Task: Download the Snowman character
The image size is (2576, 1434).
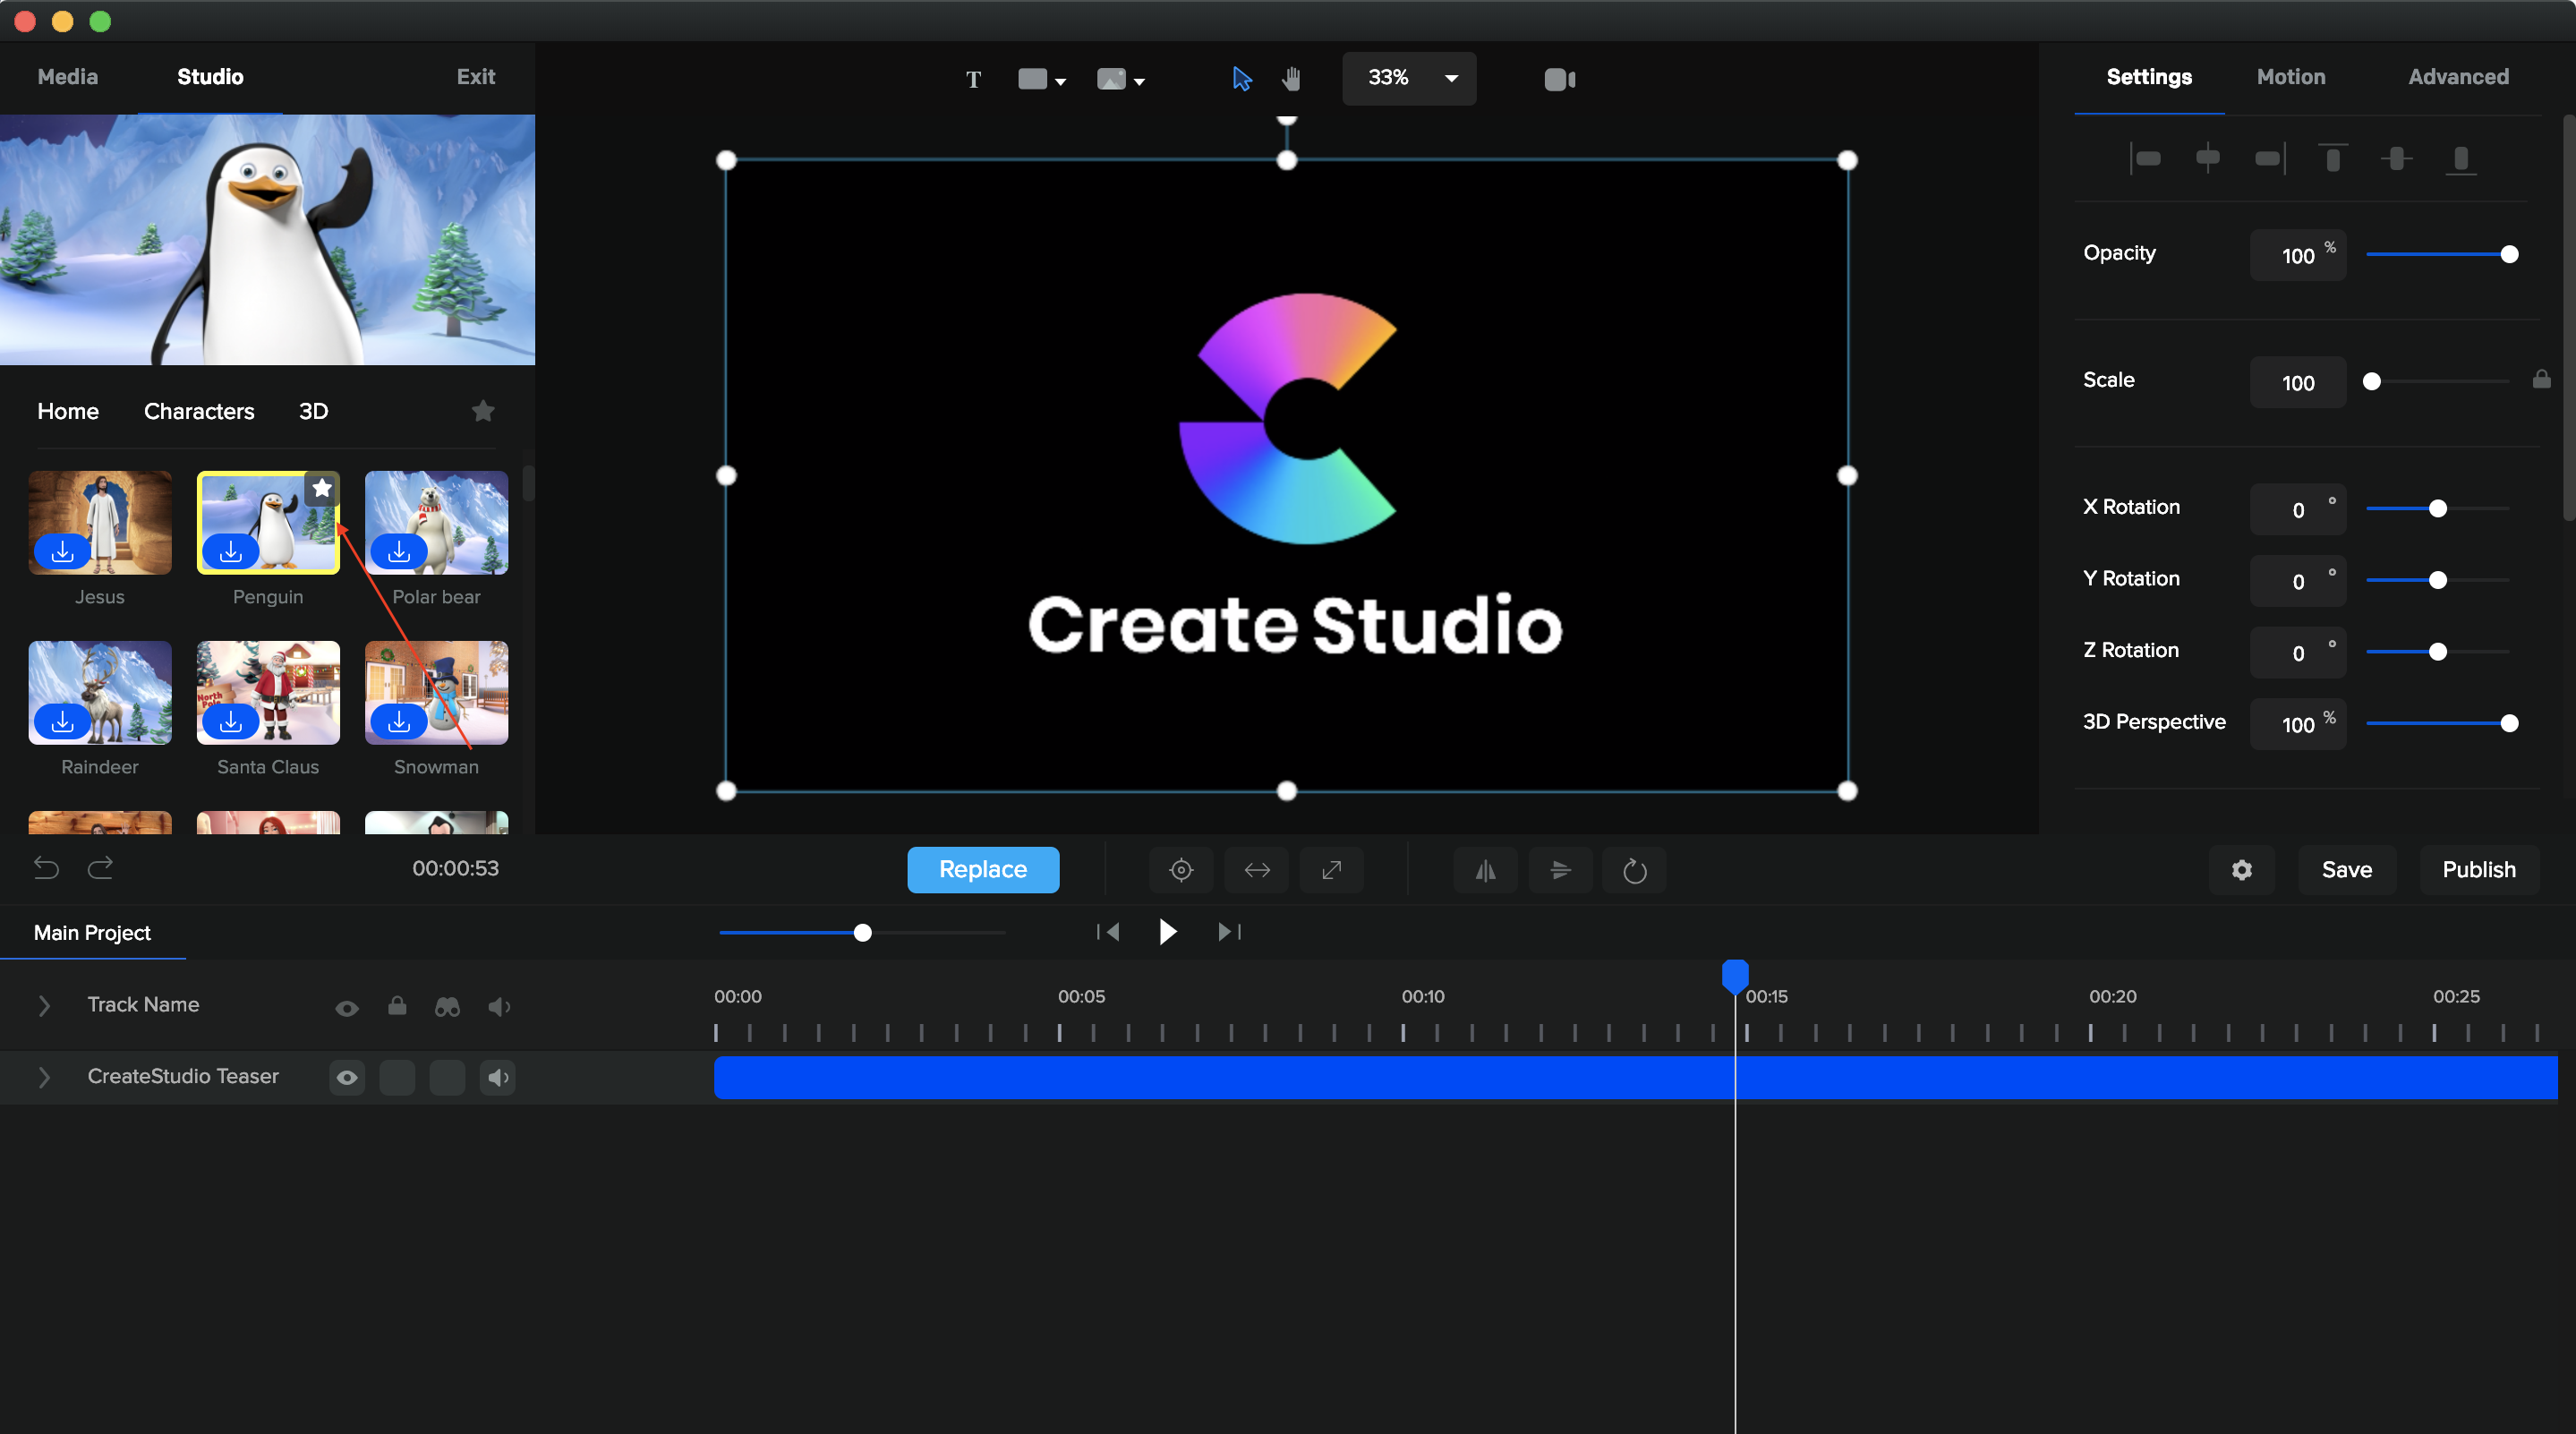Action: (398, 721)
